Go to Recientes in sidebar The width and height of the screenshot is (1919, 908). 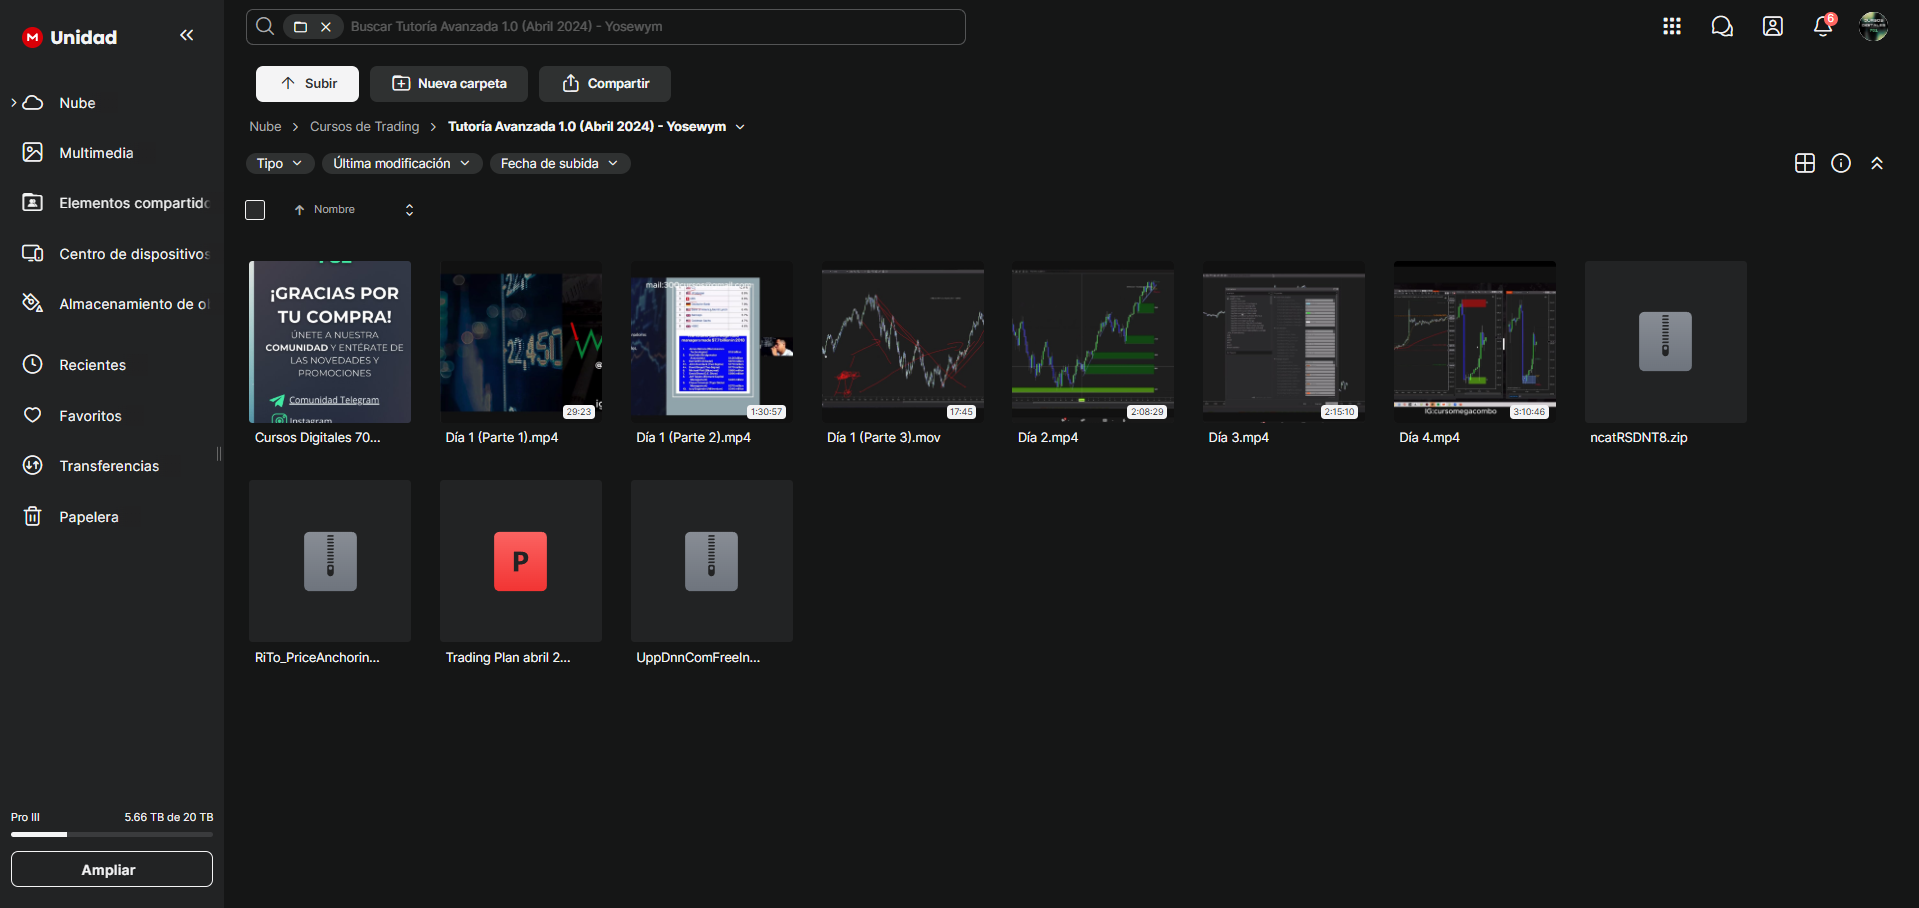click(92, 365)
